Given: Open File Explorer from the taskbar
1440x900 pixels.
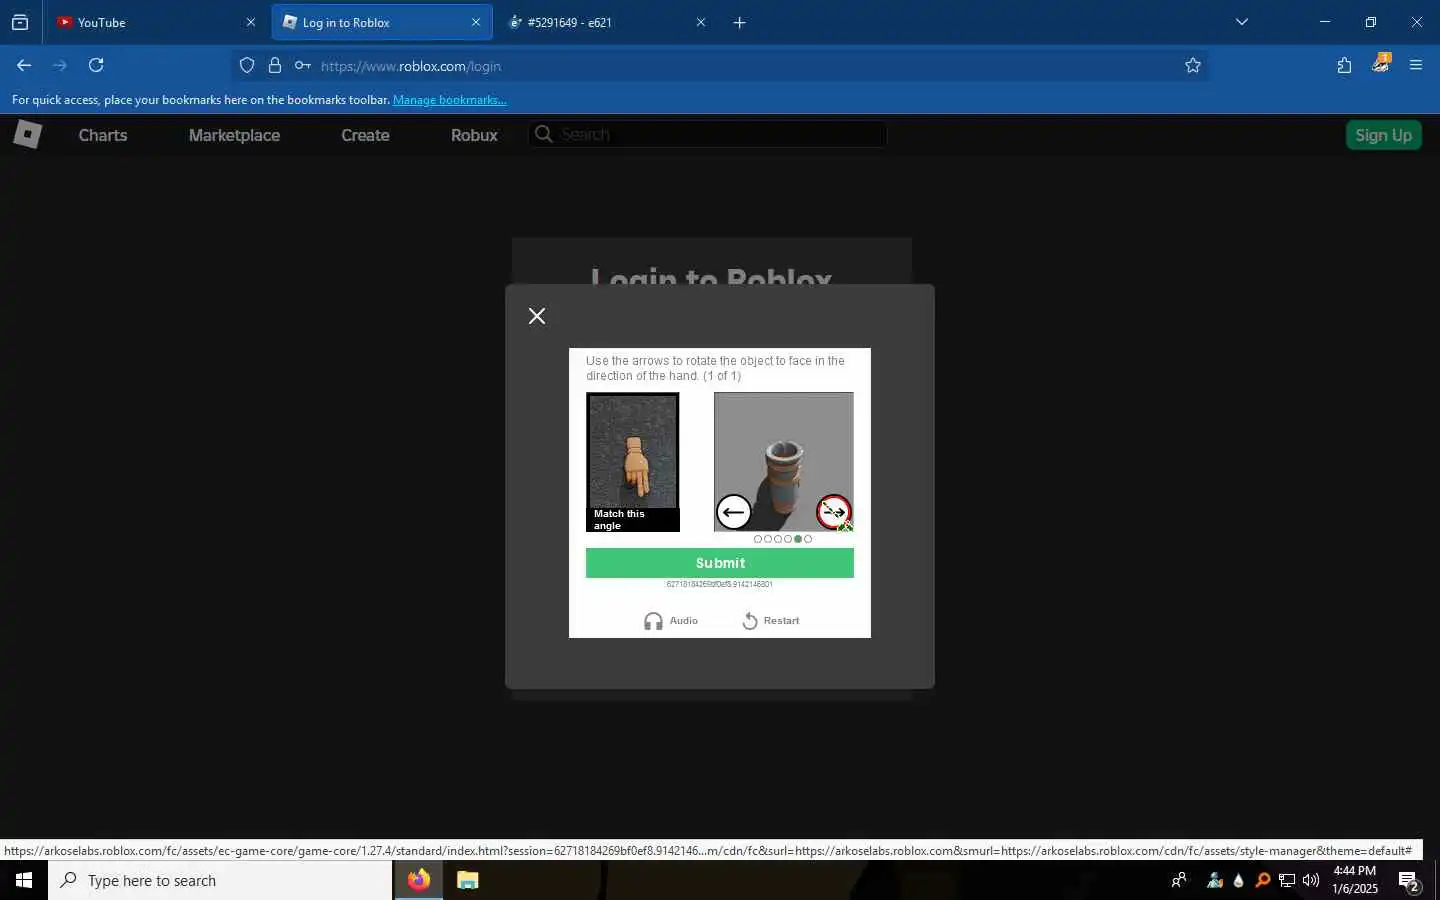Looking at the screenshot, I should [x=468, y=880].
